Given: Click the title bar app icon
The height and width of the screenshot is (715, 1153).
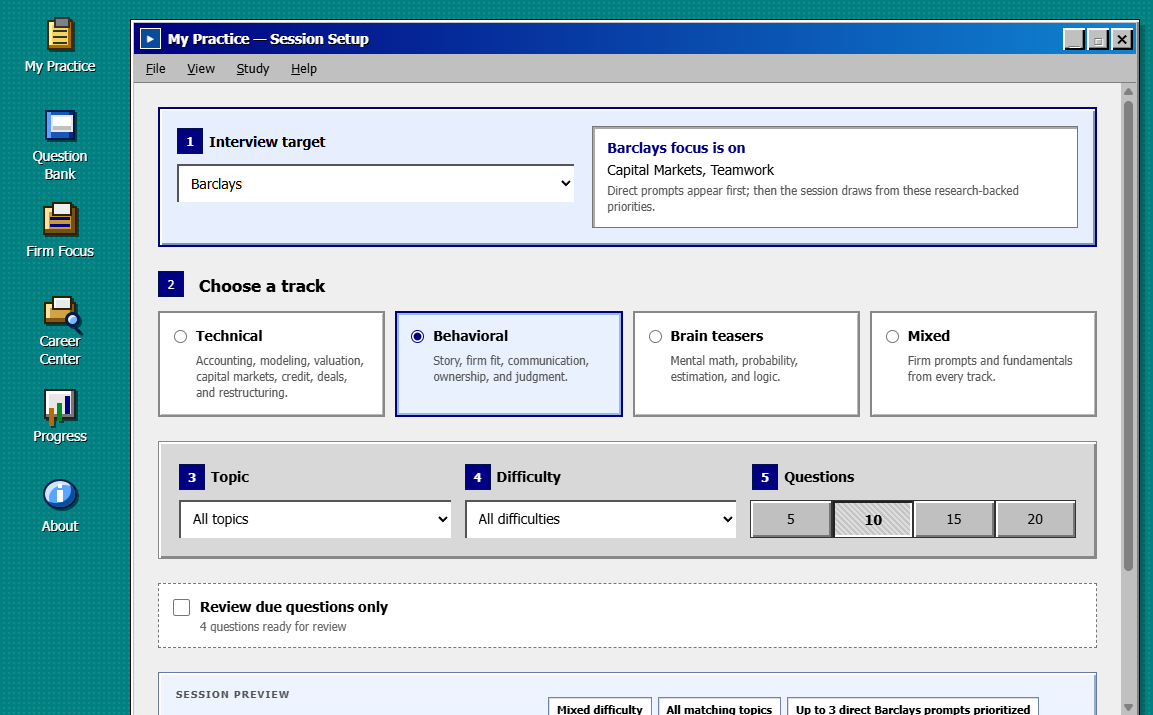Looking at the screenshot, I should 150,38.
